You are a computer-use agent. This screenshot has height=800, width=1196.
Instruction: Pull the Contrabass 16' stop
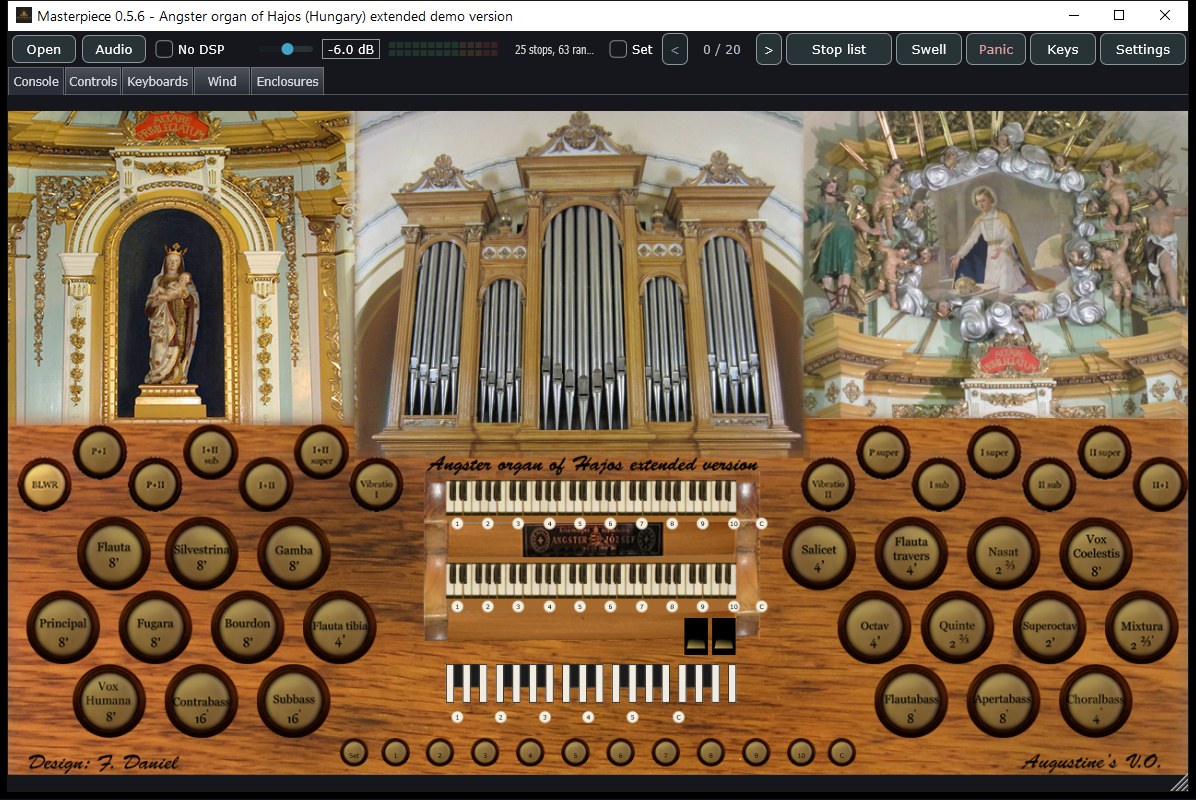coord(201,701)
